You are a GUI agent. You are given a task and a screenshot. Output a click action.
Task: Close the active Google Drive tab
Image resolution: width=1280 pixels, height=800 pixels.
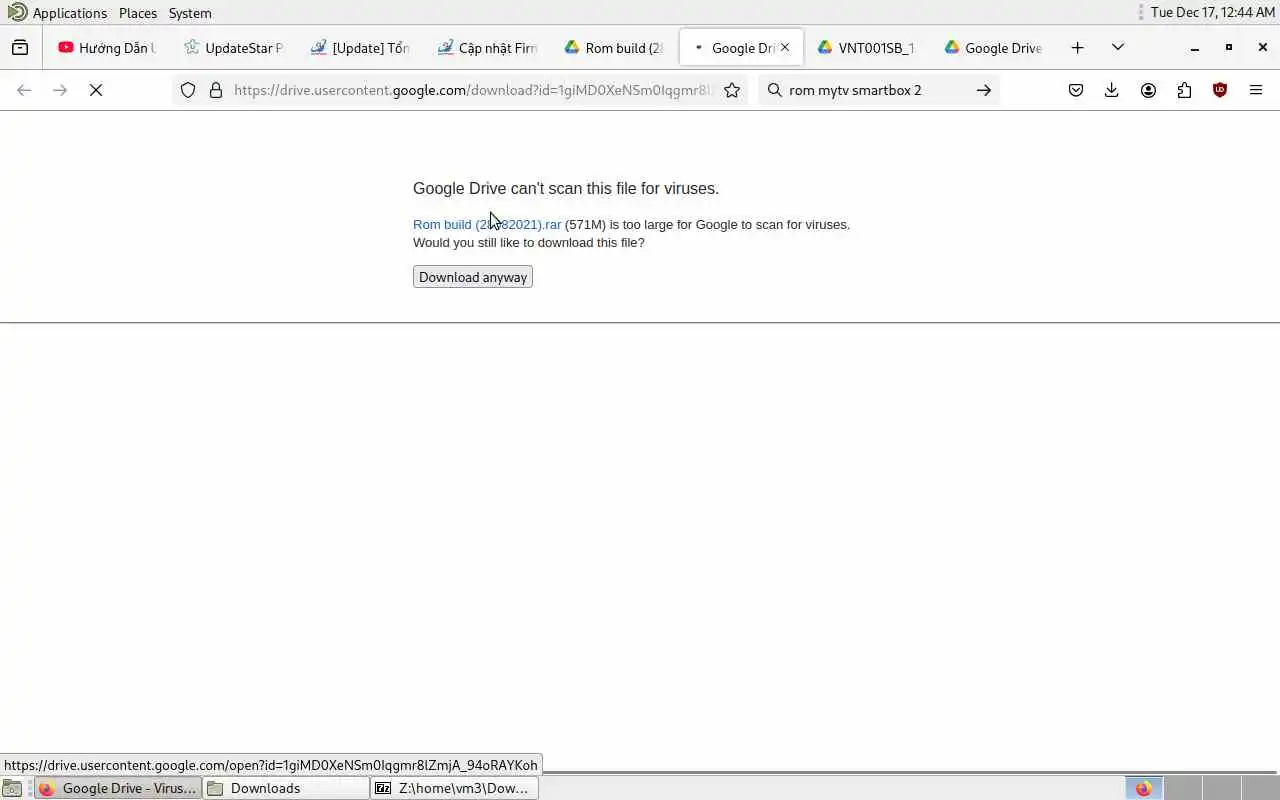[785, 47]
